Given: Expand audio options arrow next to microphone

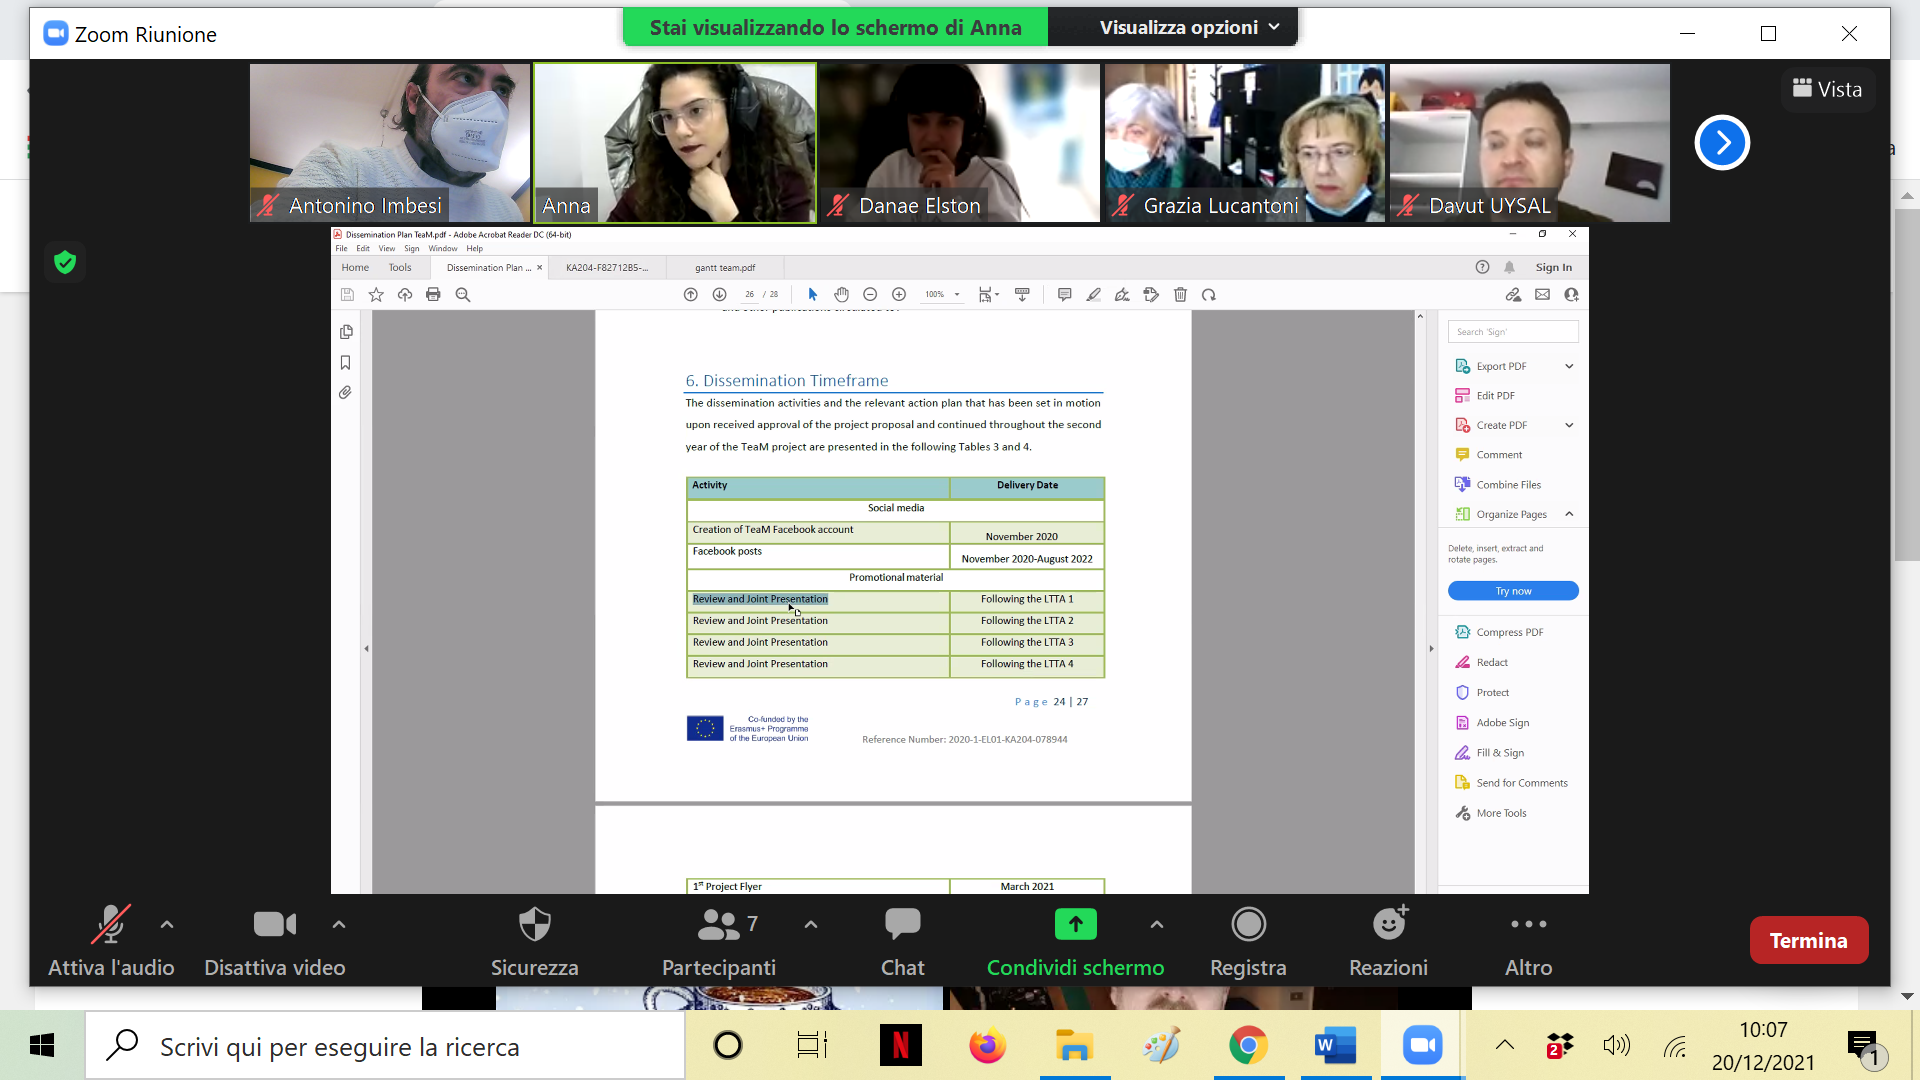Looking at the screenshot, I should coord(167,925).
